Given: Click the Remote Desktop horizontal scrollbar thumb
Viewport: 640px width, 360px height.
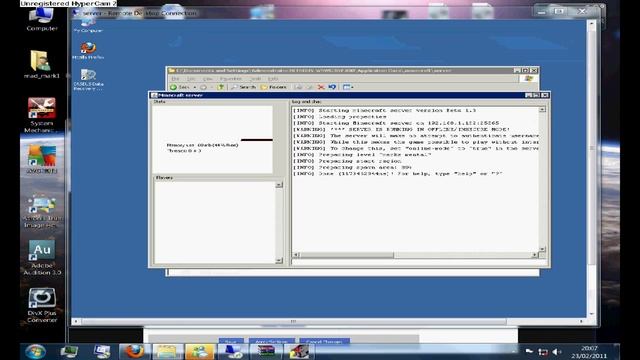Looking at the screenshot, I should point(293,322).
